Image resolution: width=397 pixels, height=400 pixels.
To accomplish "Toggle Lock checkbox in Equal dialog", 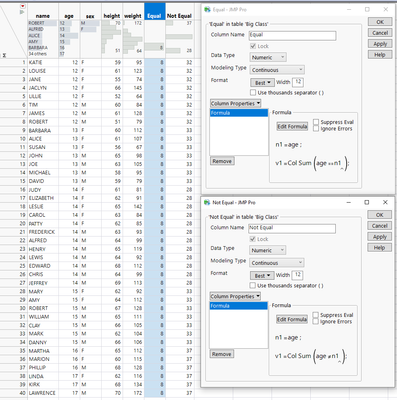I will (253, 46).
